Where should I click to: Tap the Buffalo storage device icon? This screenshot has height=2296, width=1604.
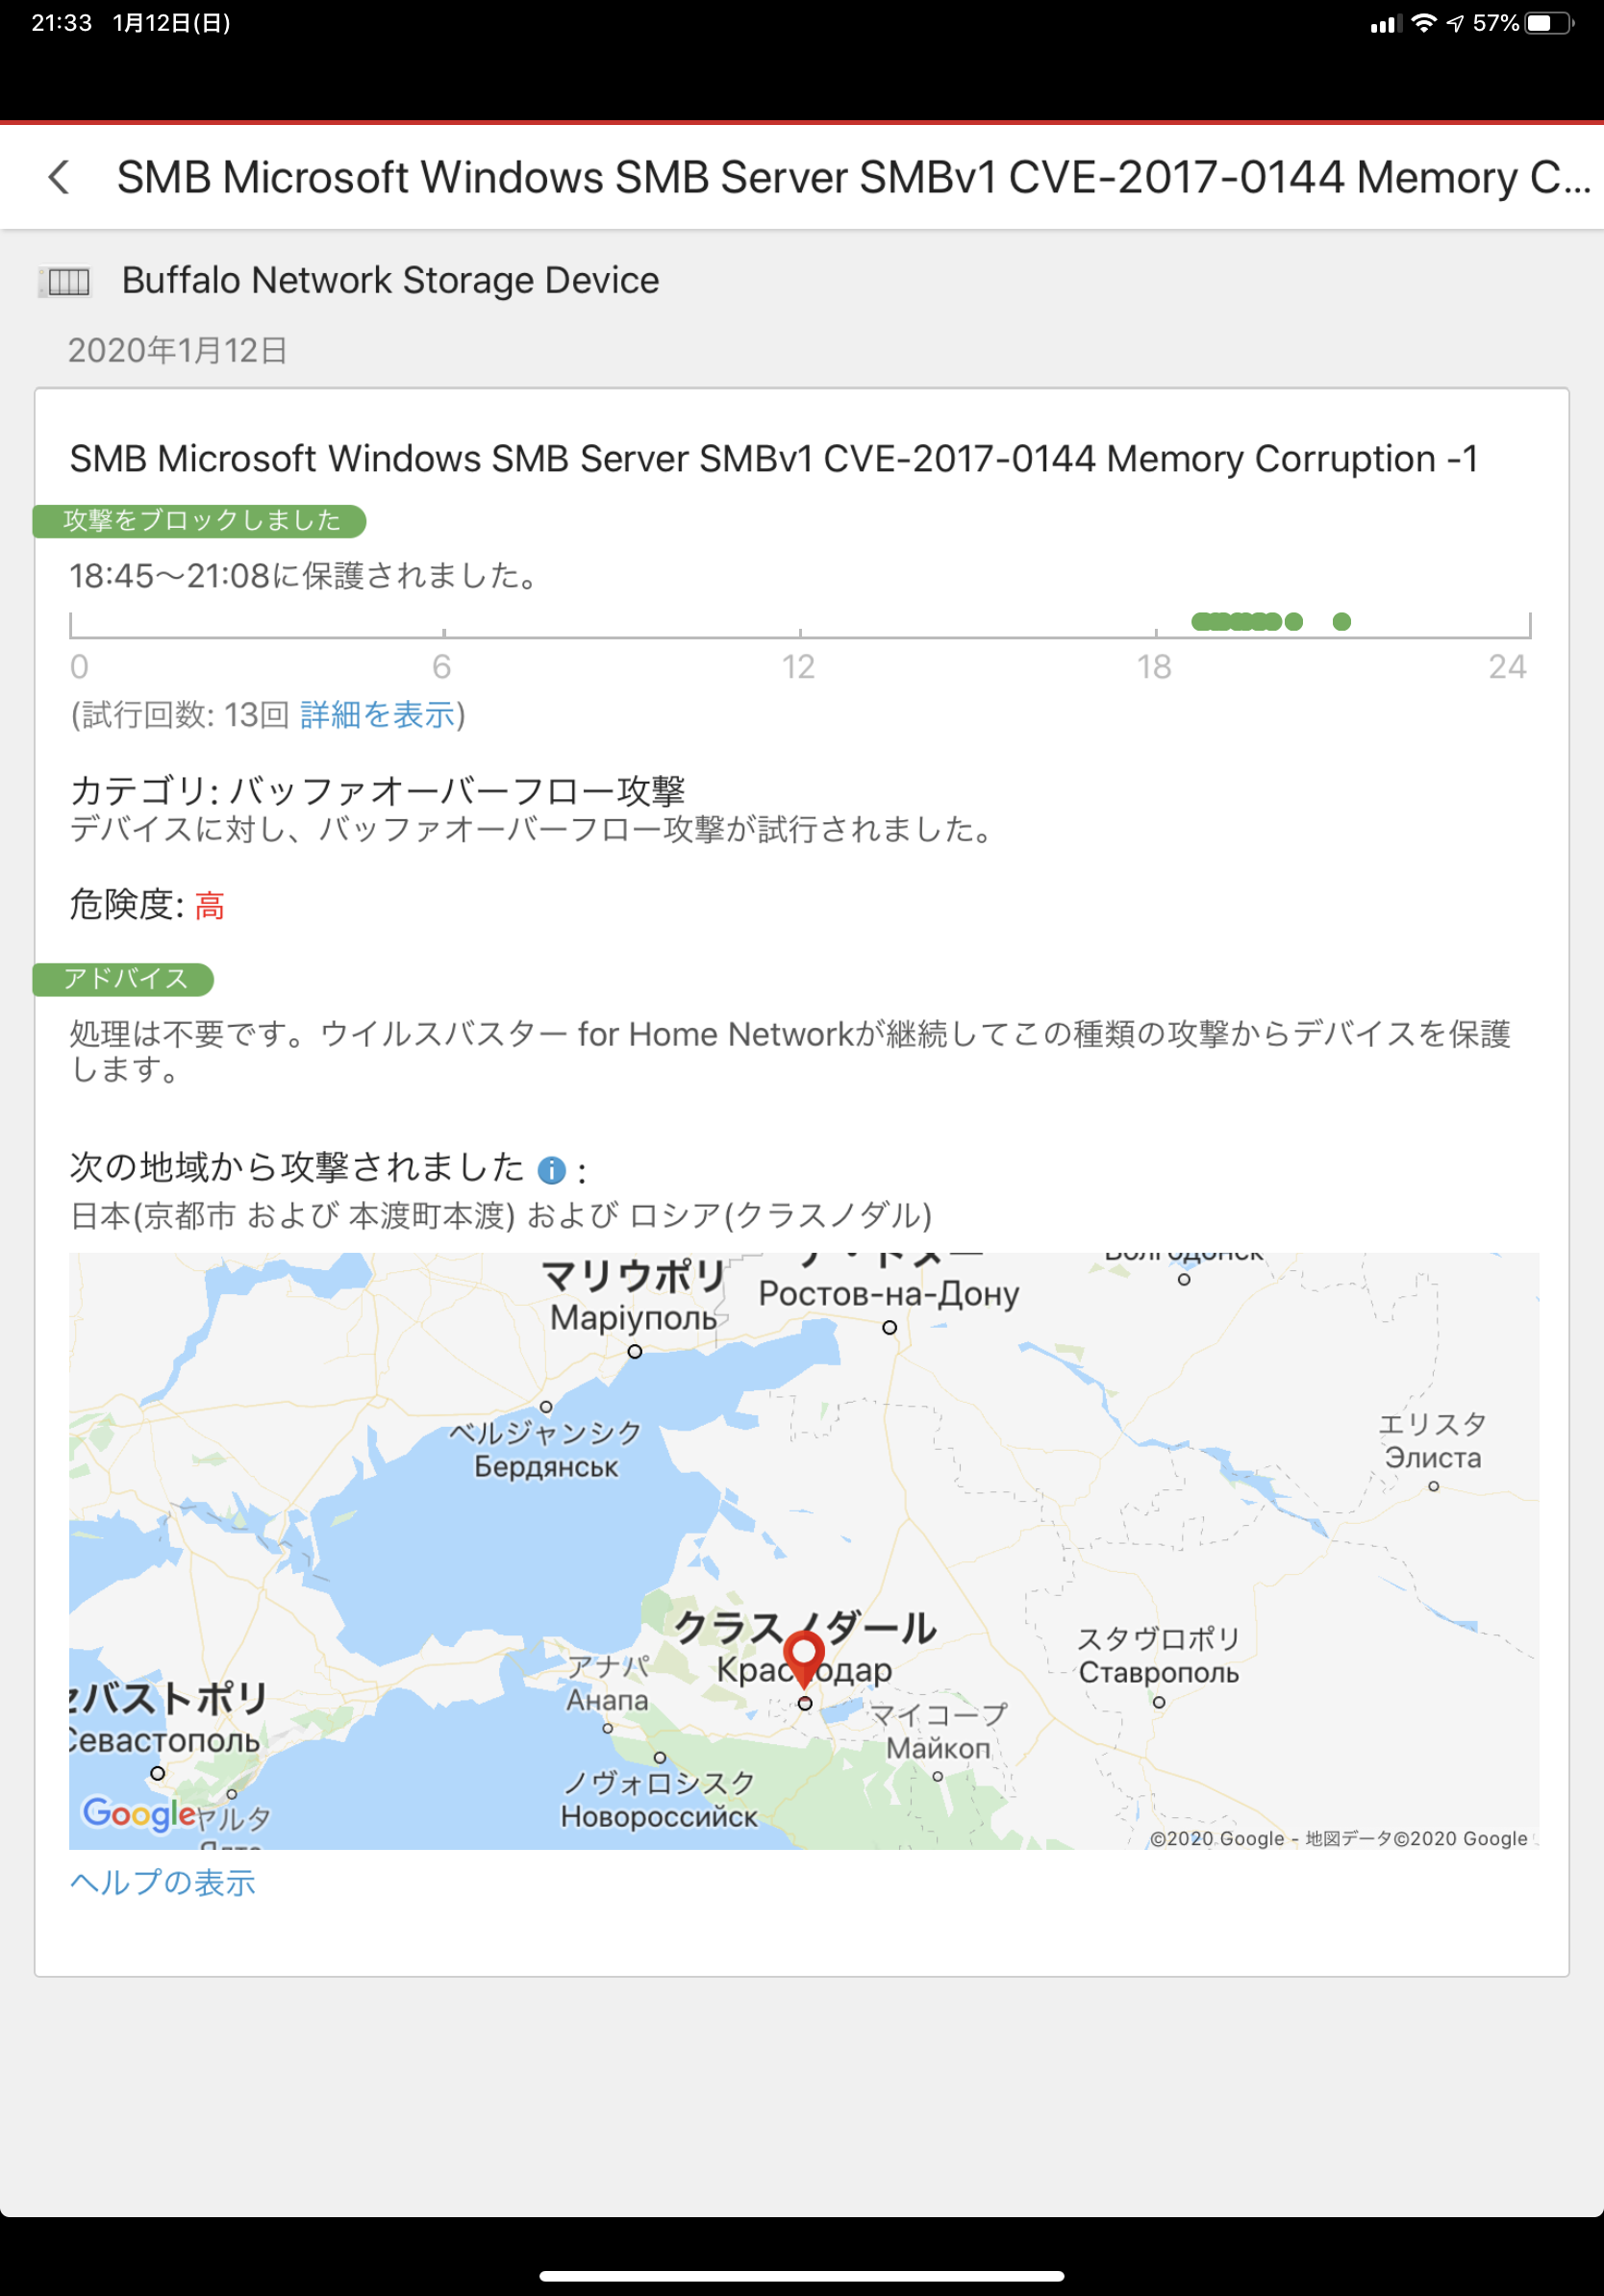64,282
